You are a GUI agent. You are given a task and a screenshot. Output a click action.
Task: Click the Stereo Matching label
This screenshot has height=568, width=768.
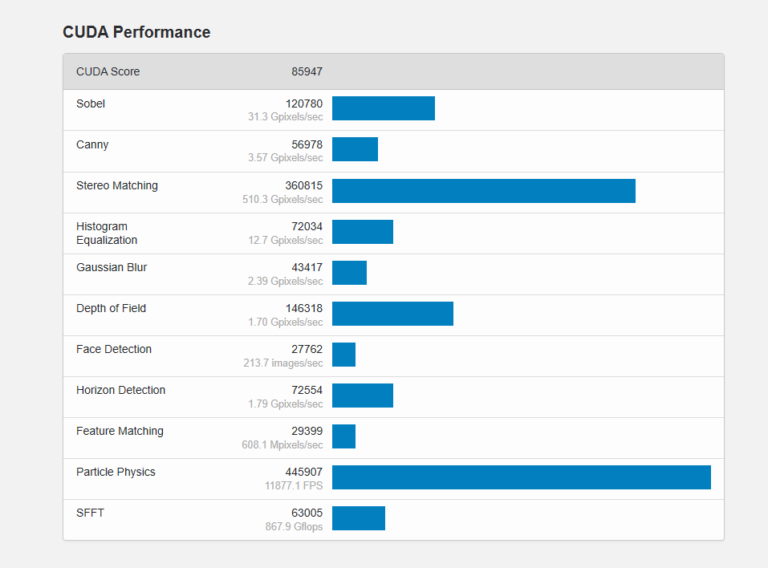coord(117,186)
